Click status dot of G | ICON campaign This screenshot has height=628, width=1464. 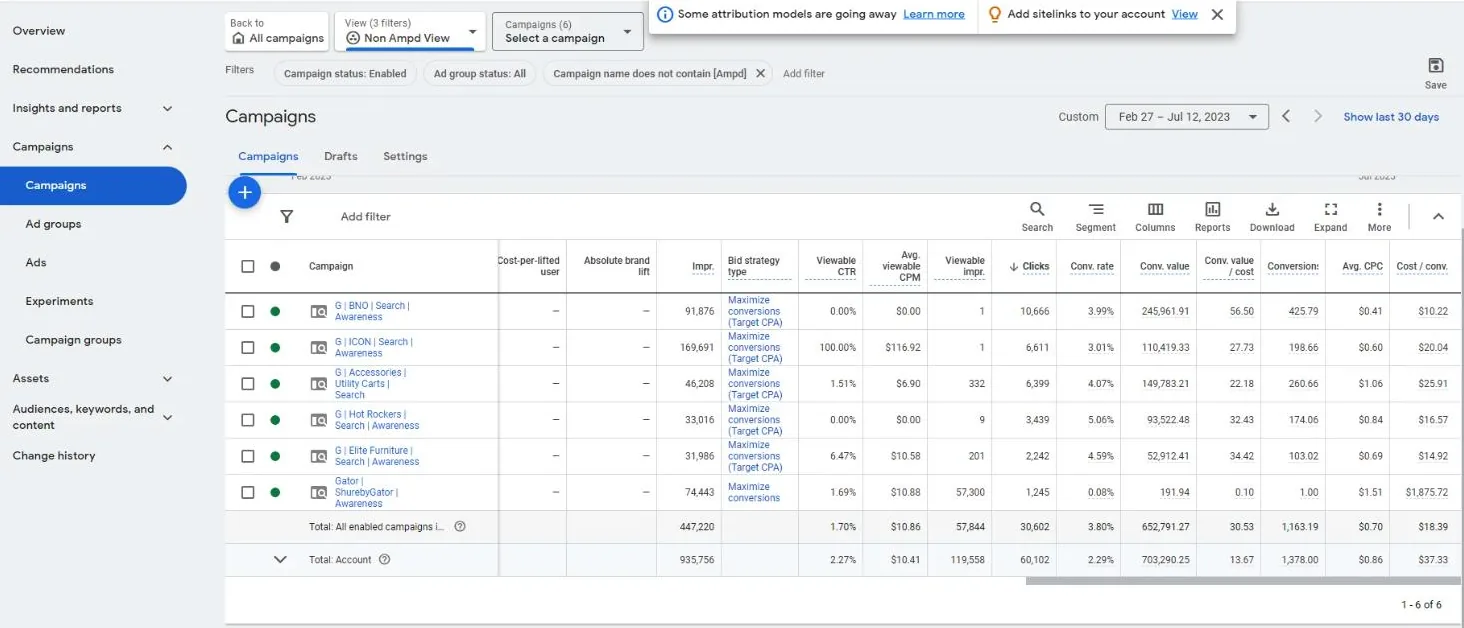(x=275, y=347)
